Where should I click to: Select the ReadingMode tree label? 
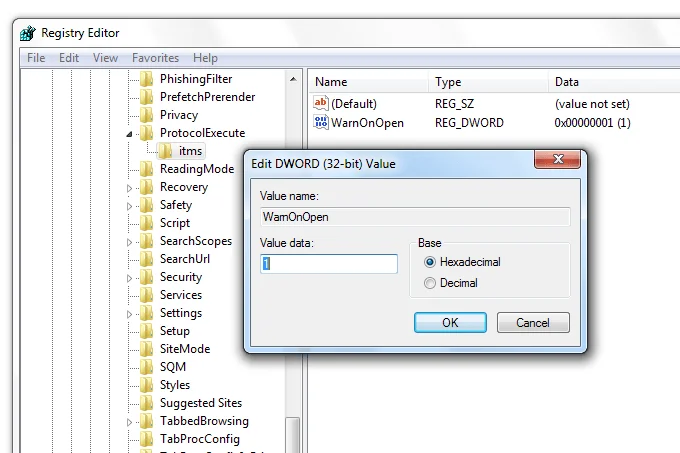coord(197,169)
